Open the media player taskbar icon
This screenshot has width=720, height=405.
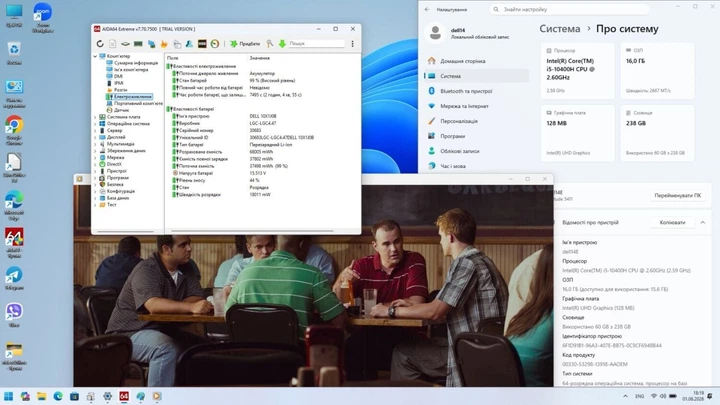pos(157,396)
